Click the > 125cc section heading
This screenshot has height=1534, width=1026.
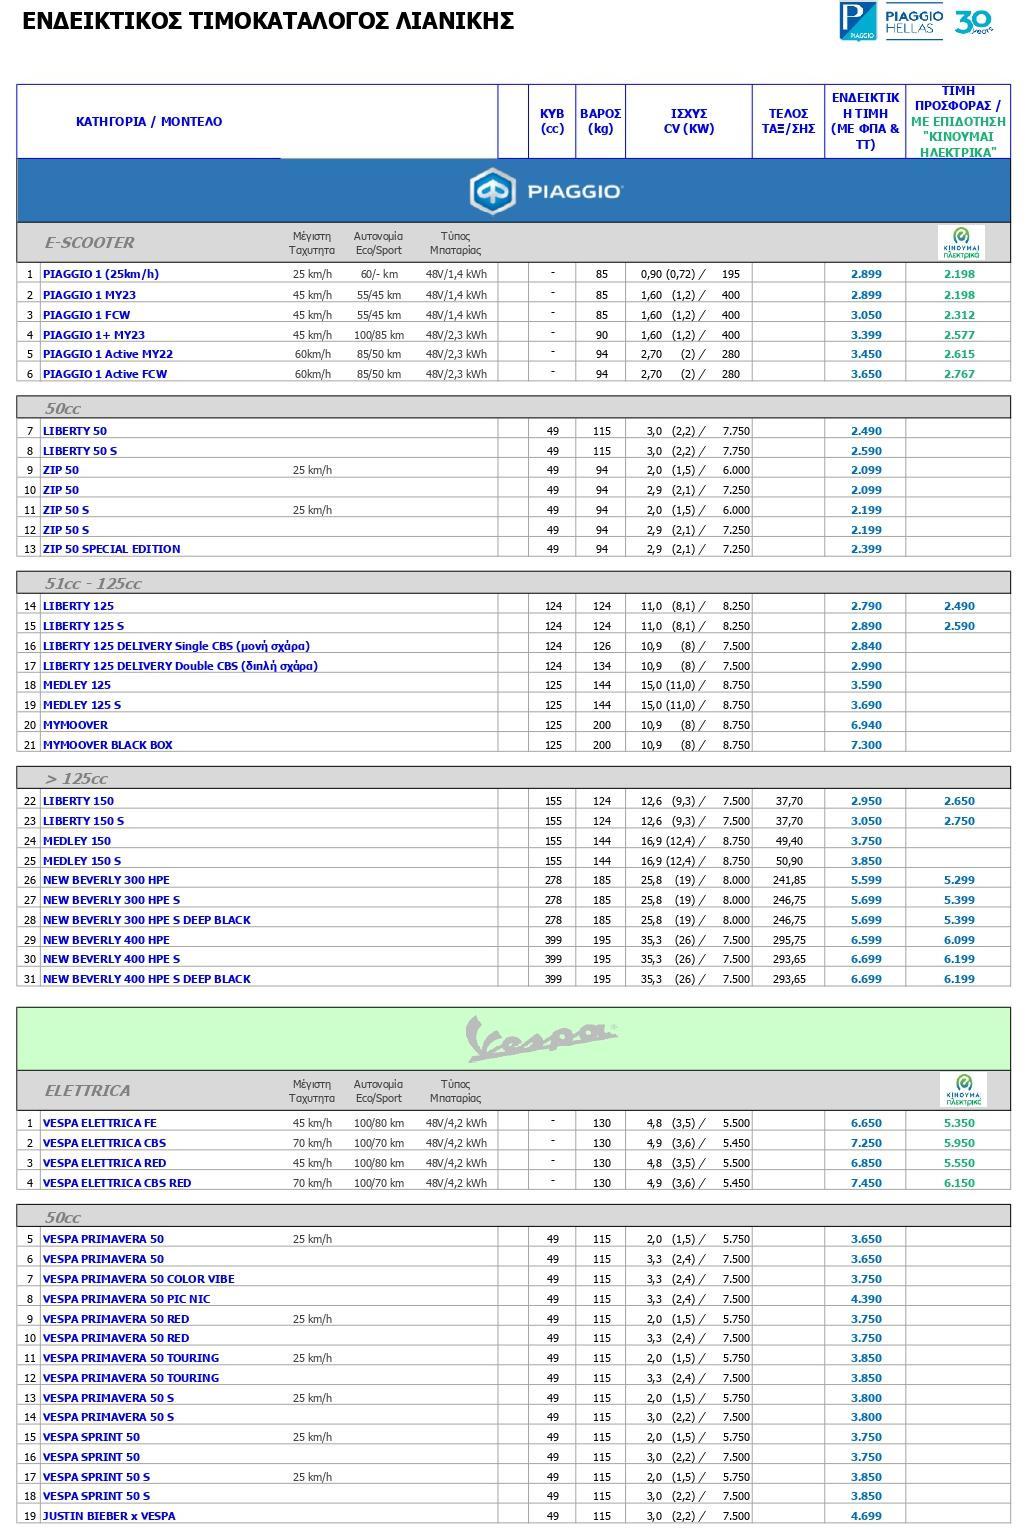tap(76, 779)
